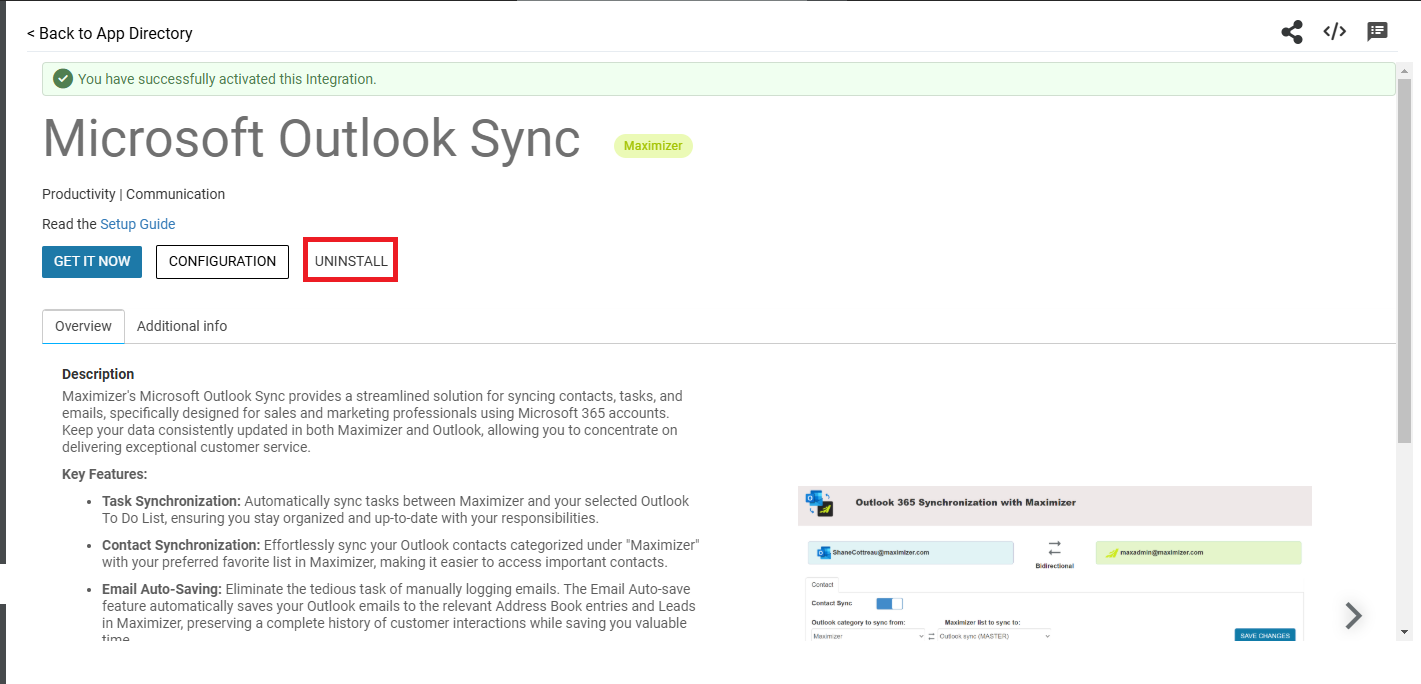The width and height of the screenshot is (1421, 684).
Task: Click the "You have successfully activated this Integration." message
Action: tap(227, 79)
